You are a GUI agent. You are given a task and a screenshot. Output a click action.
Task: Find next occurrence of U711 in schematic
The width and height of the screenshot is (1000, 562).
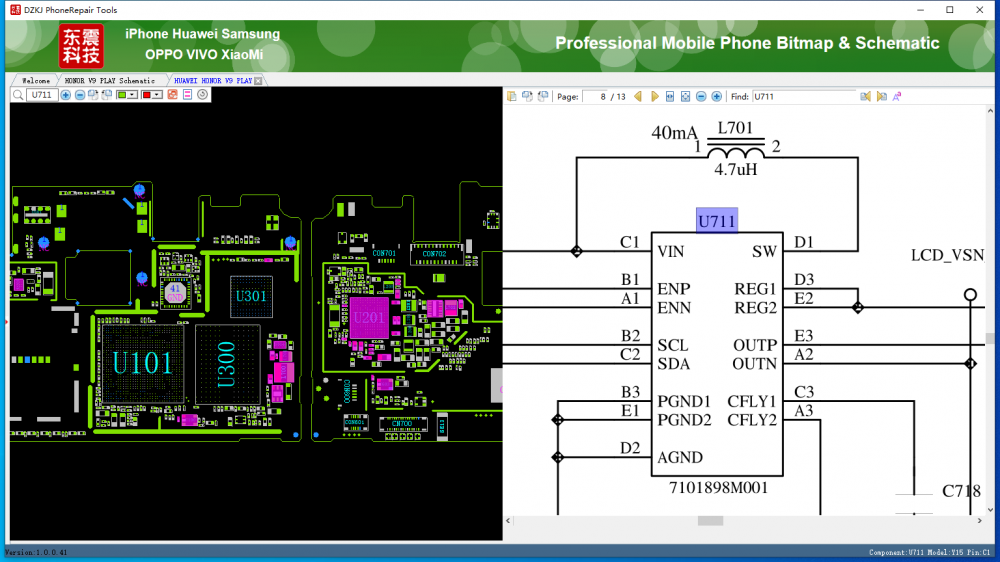[x=881, y=97]
